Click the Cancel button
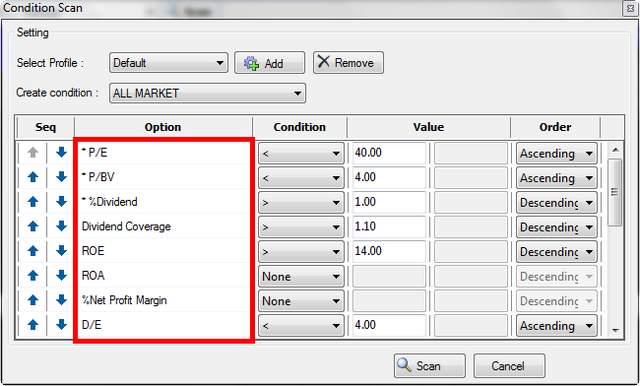 pos(509,366)
